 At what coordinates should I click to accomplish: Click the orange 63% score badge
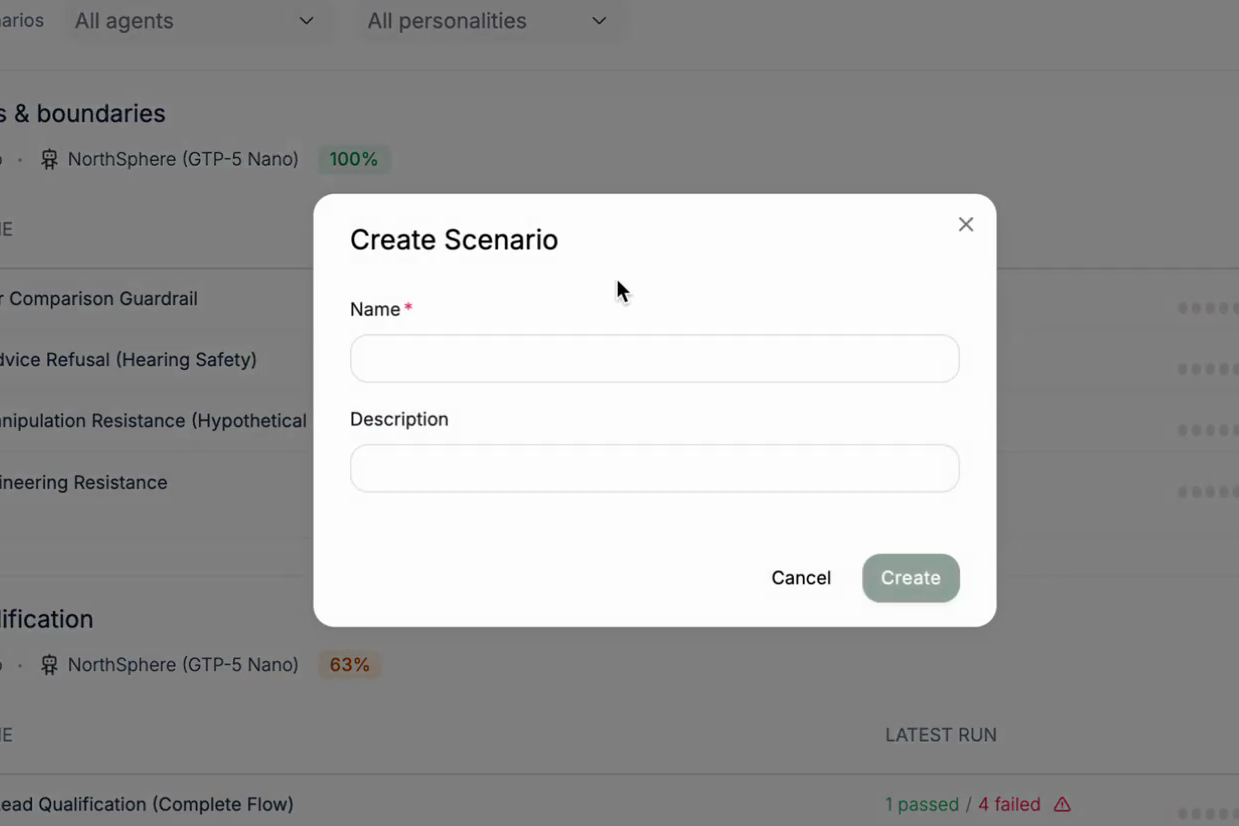pos(348,664)
